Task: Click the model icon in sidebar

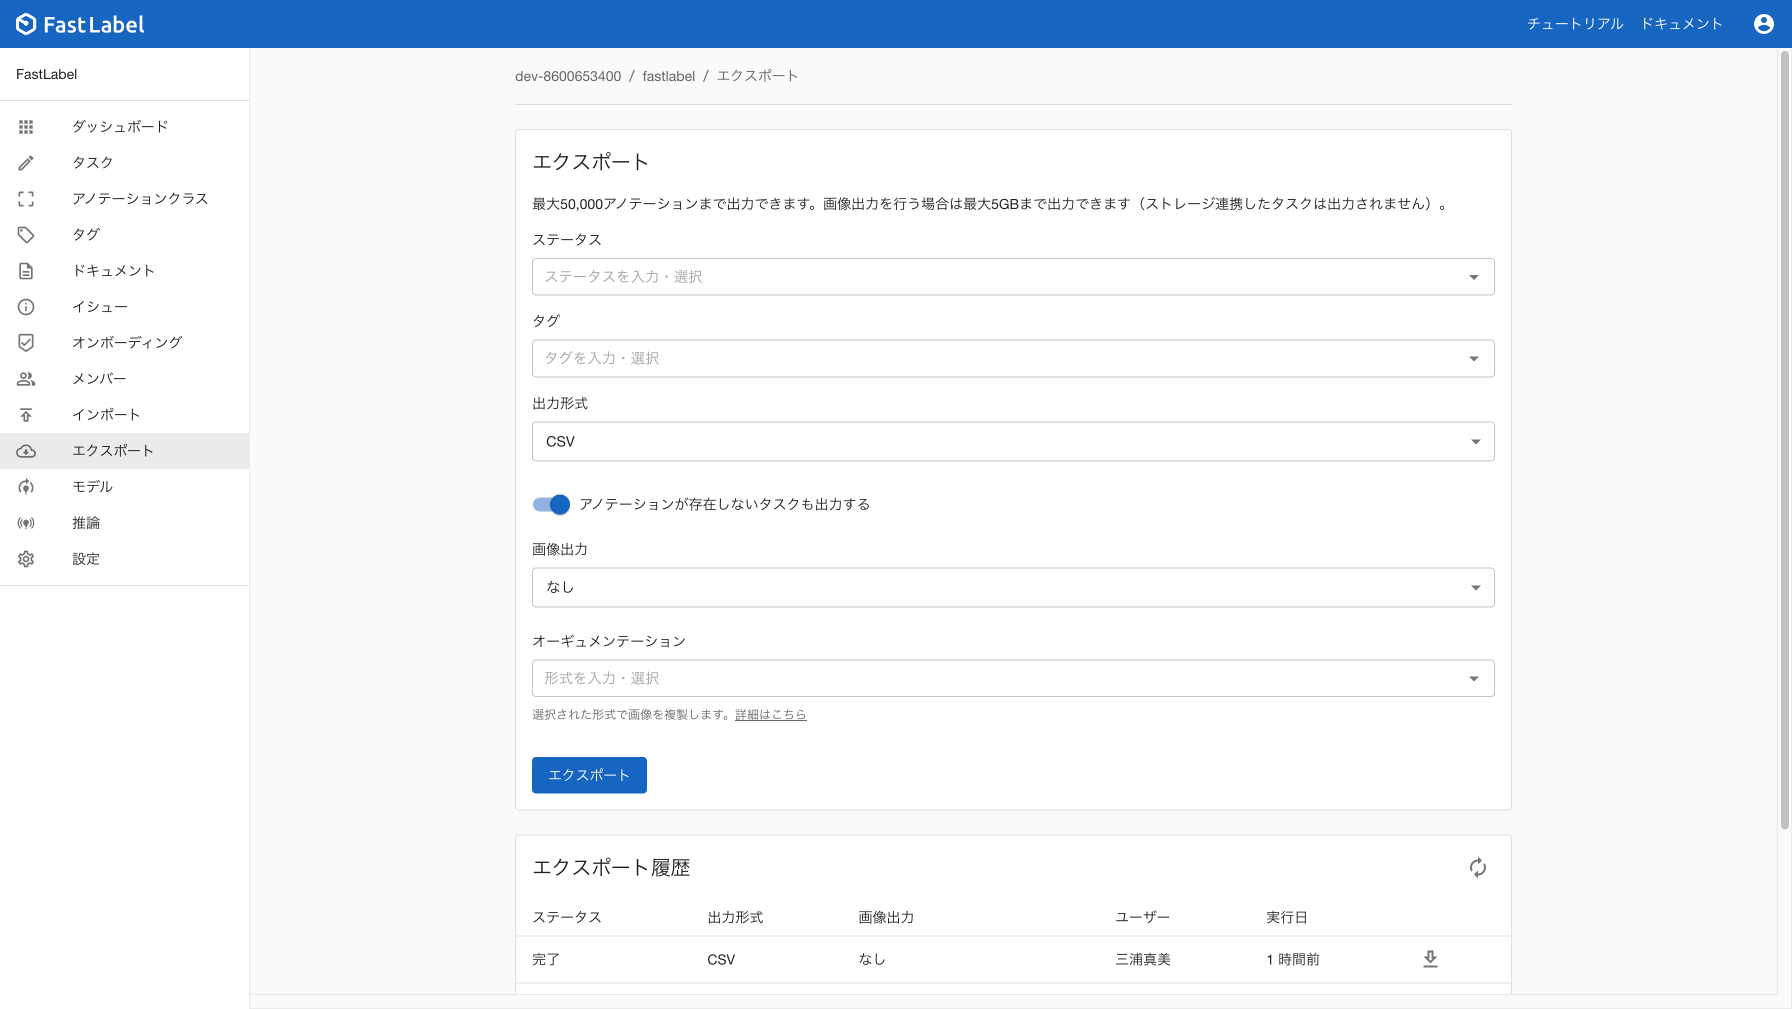Action: (26, 487)
